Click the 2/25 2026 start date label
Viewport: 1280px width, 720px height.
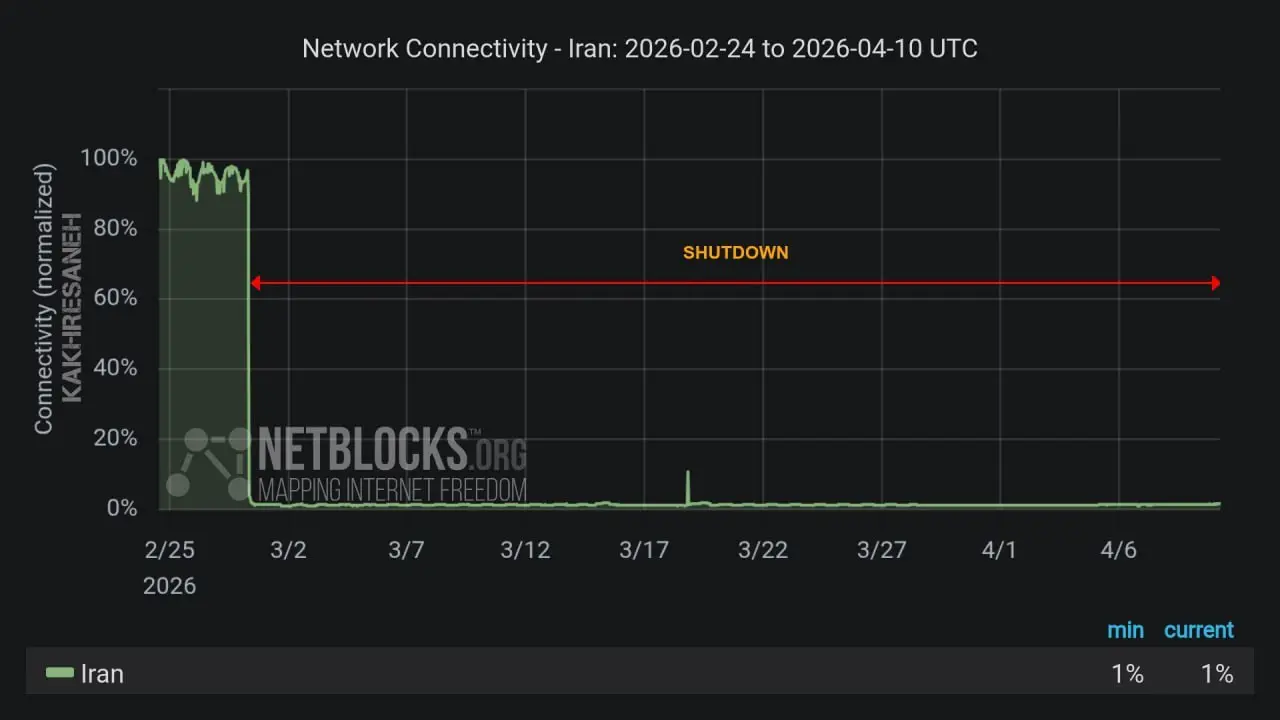tap(170, 567)
